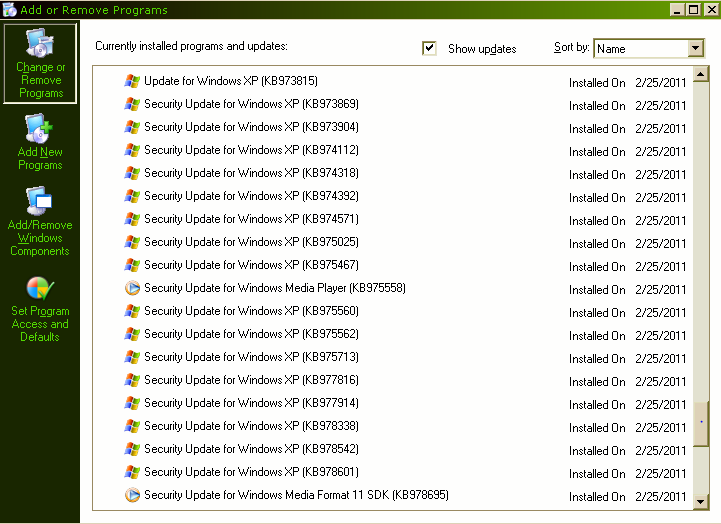The height and width of the screenshot is (524, 721).
Task: Click the Windows flag icon for KB978542
Action: tap(132, 449)
